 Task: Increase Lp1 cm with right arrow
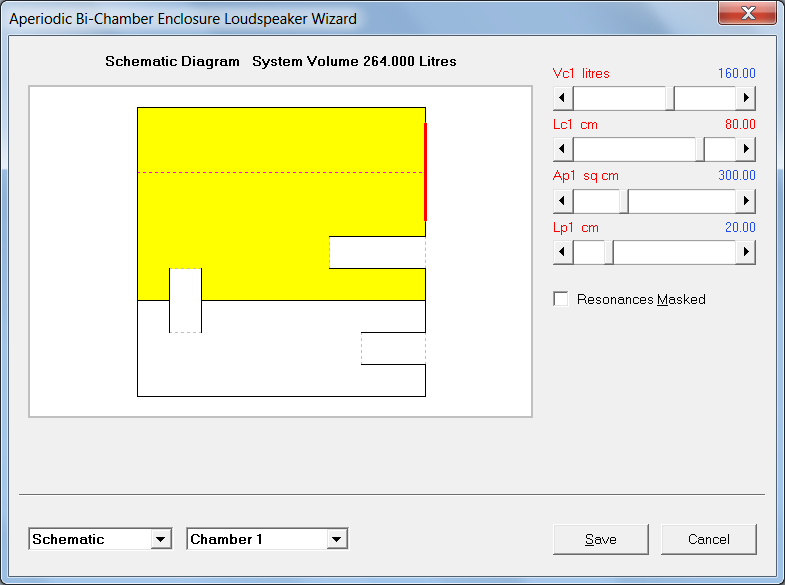(x=745, y=252)
